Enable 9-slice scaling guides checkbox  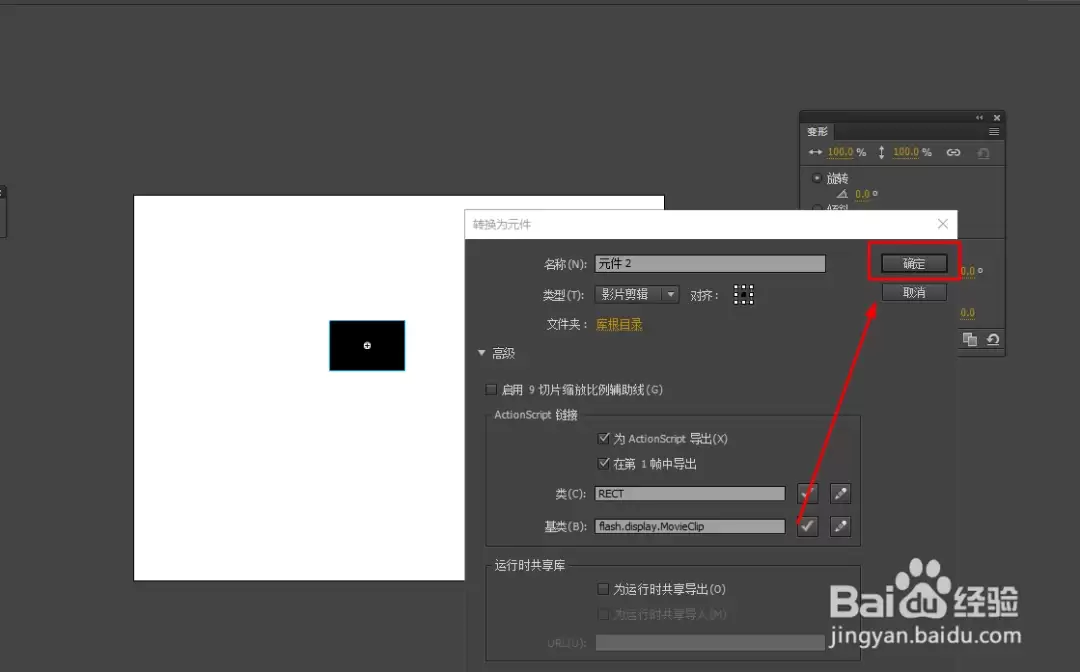click(x=491, y=390)
